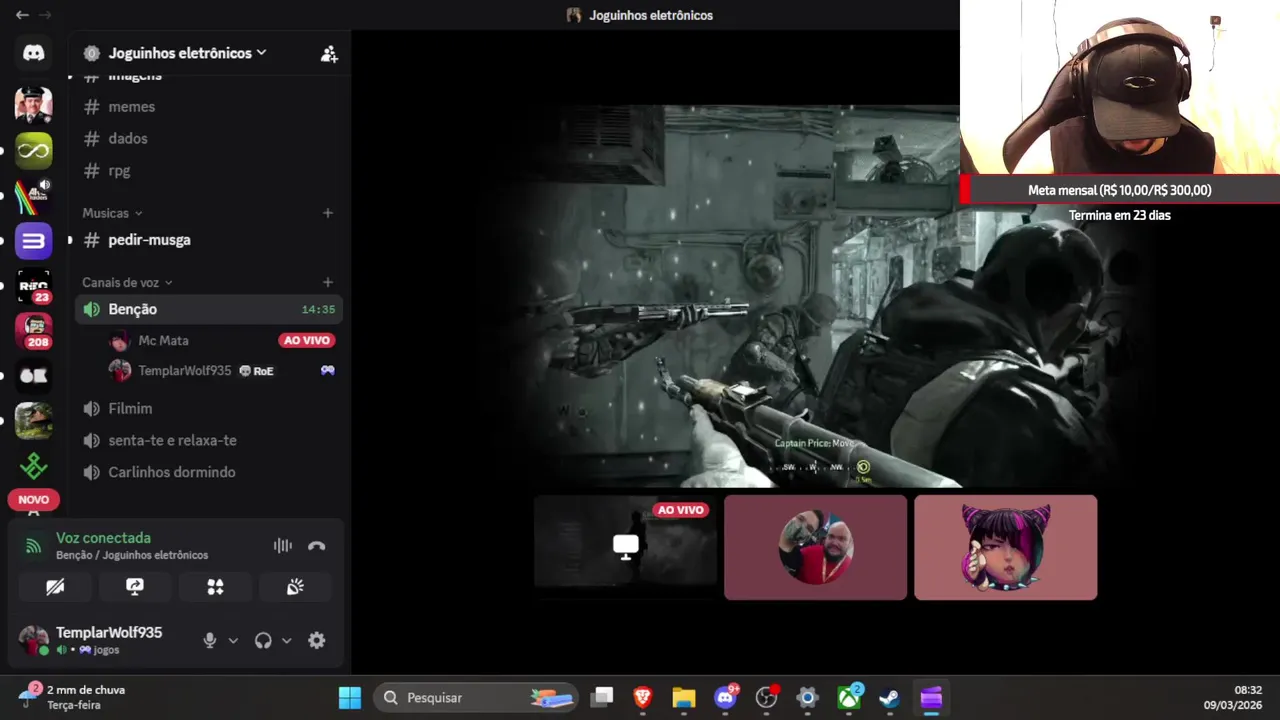Select the Benção voice channel

(x=209, y=309)
